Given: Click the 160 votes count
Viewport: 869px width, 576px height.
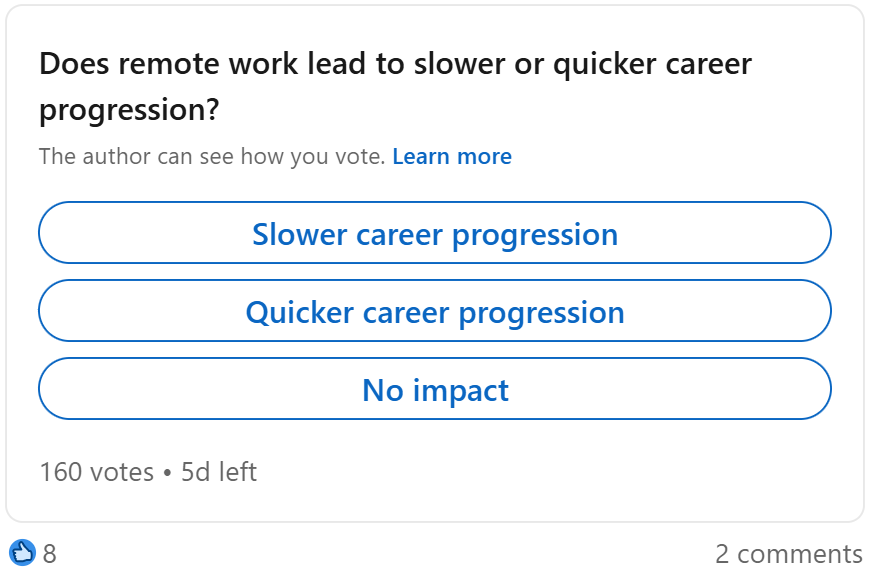Looking at the screenshot, I should (x=96, y=472).
